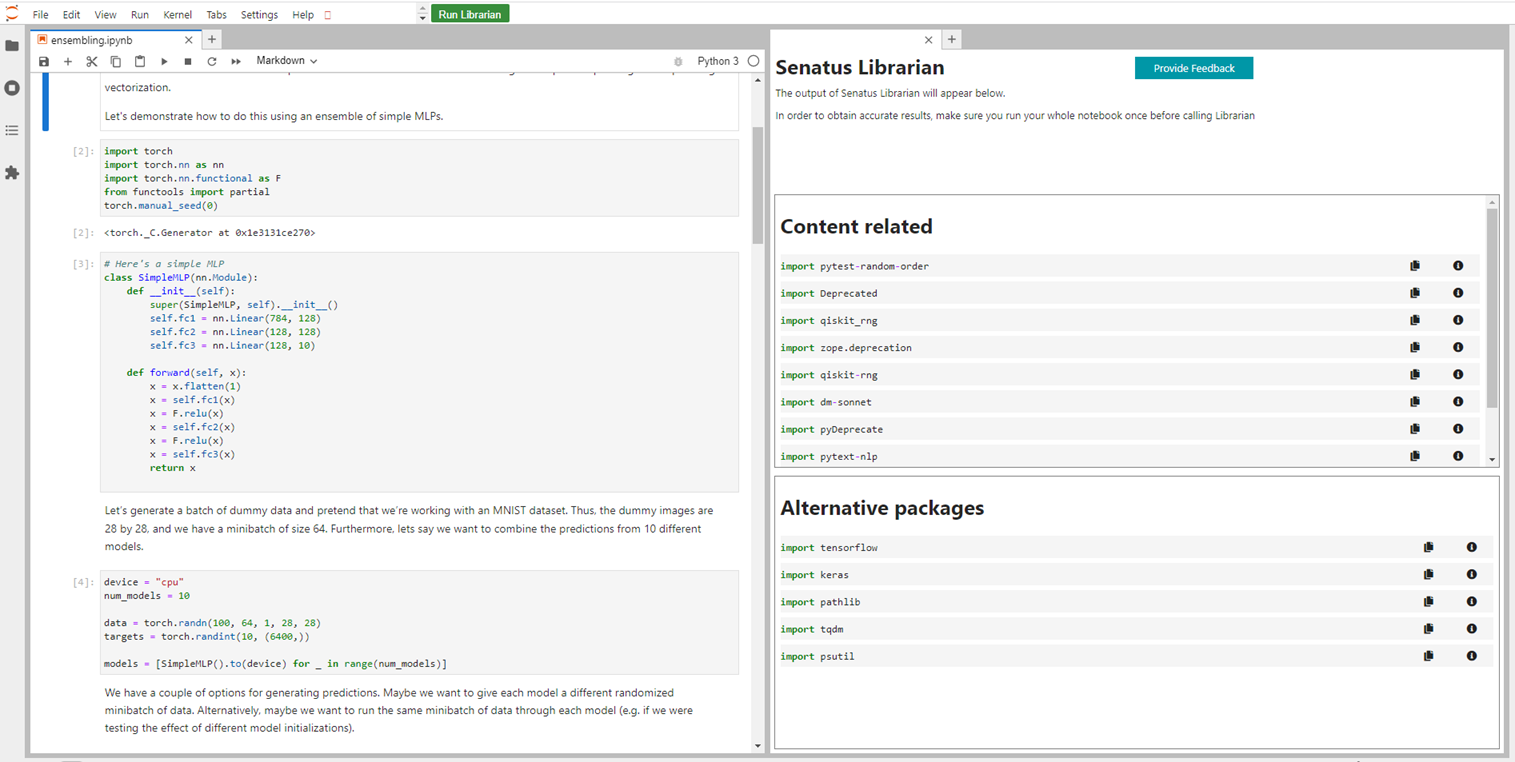The width and height of the screenshot is (1515, 762).
Task: Show info for qiskit_rng package
Action: (x=1458, y=320)
